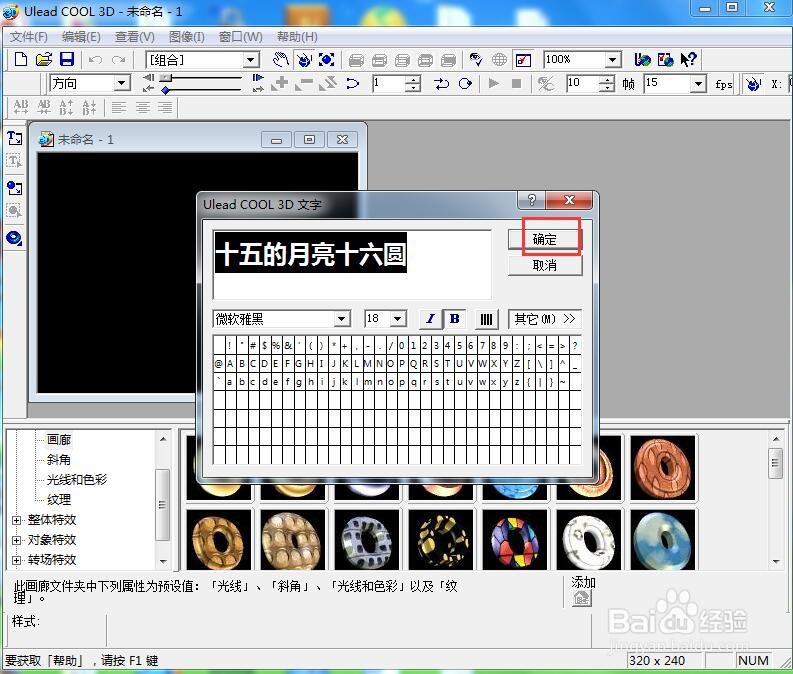The image size is (793, 674).
Task: Select 光线和色彩 in the effects tree
Action: pos(76,479)
